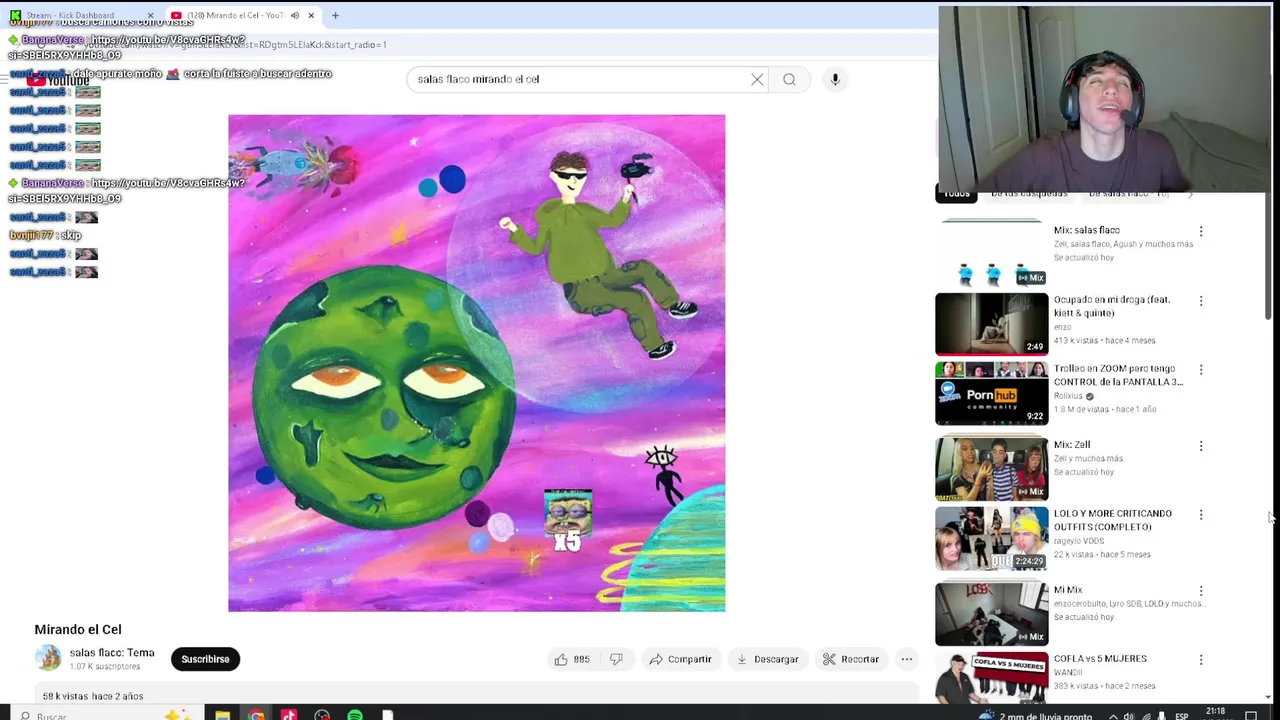
Task: Like the Mirando el Cel video
Action: coord(572,659)
